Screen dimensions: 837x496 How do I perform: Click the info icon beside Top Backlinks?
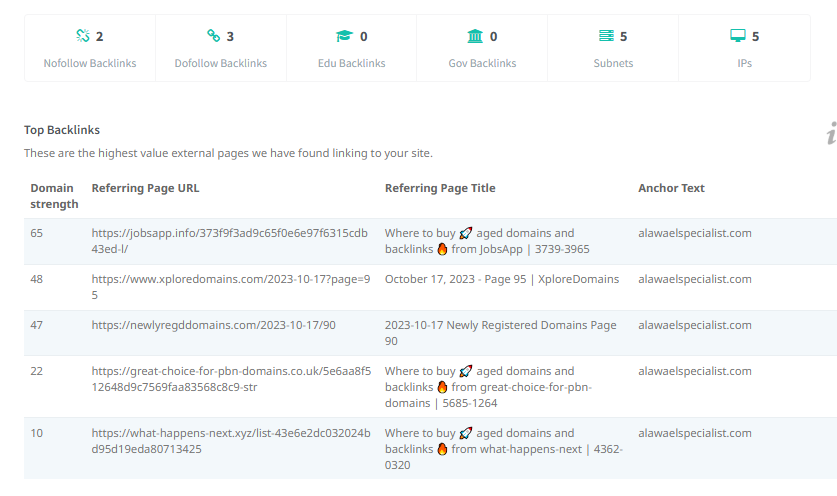point(832,133)
